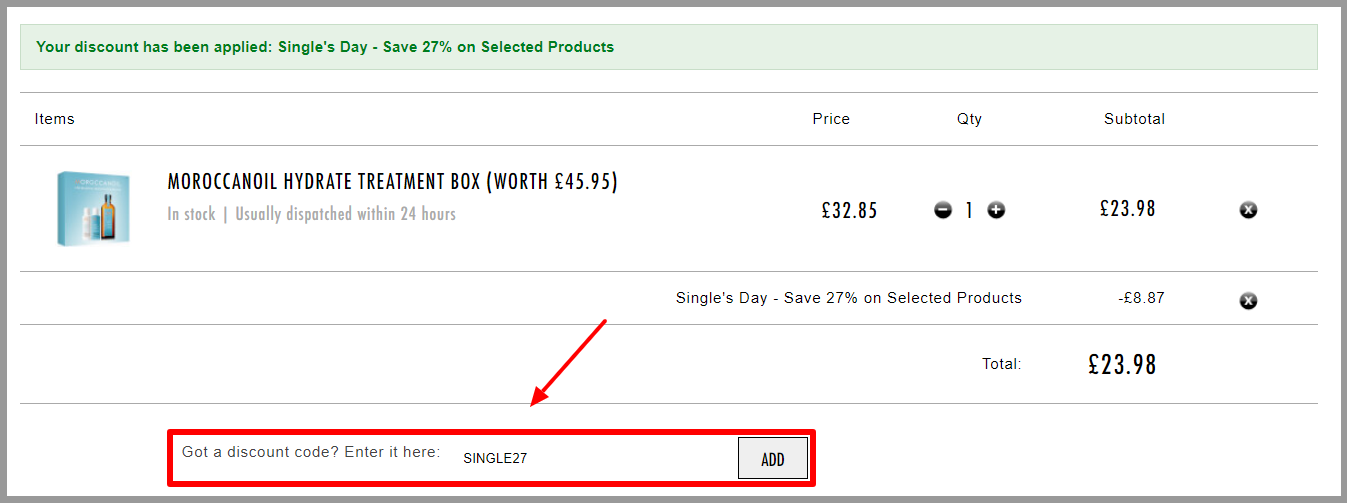Viewport: 1347px width, 503px height.
Task: Remove the Moroccanoil Treatment Box item
Action: [x=1248, y=210]
